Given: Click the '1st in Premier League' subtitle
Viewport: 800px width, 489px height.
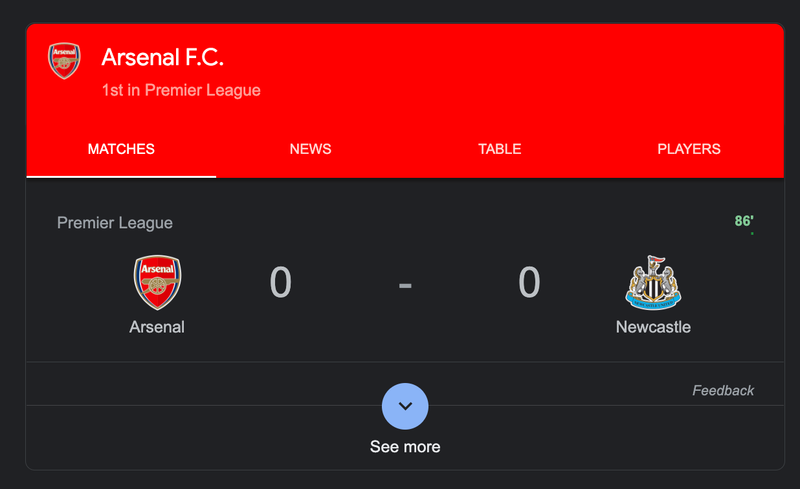Looking at the screenshot, I should click(x=181, y=90).
